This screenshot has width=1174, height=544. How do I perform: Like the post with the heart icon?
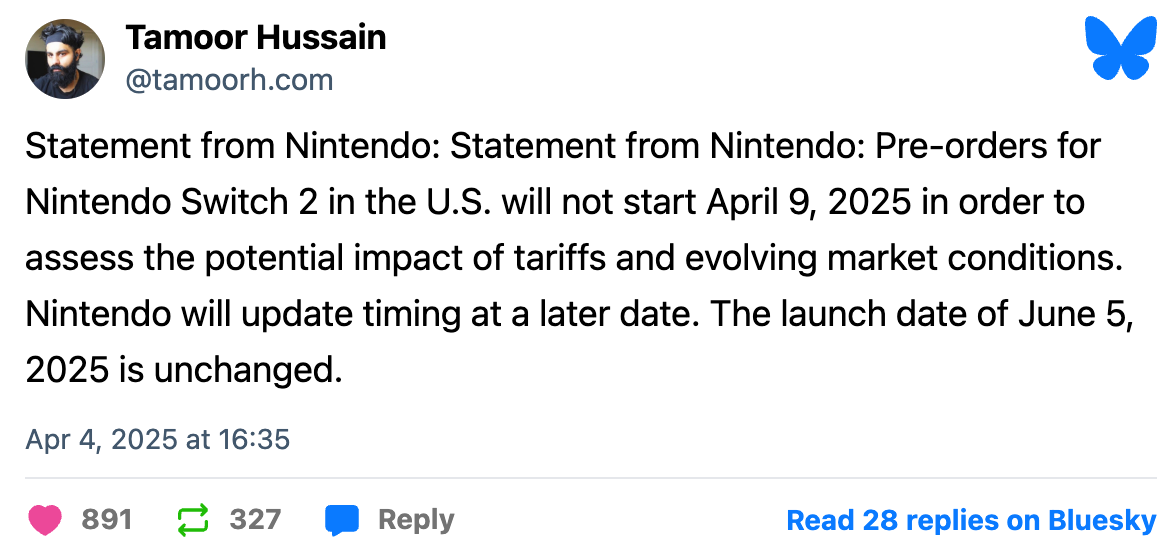45,519
